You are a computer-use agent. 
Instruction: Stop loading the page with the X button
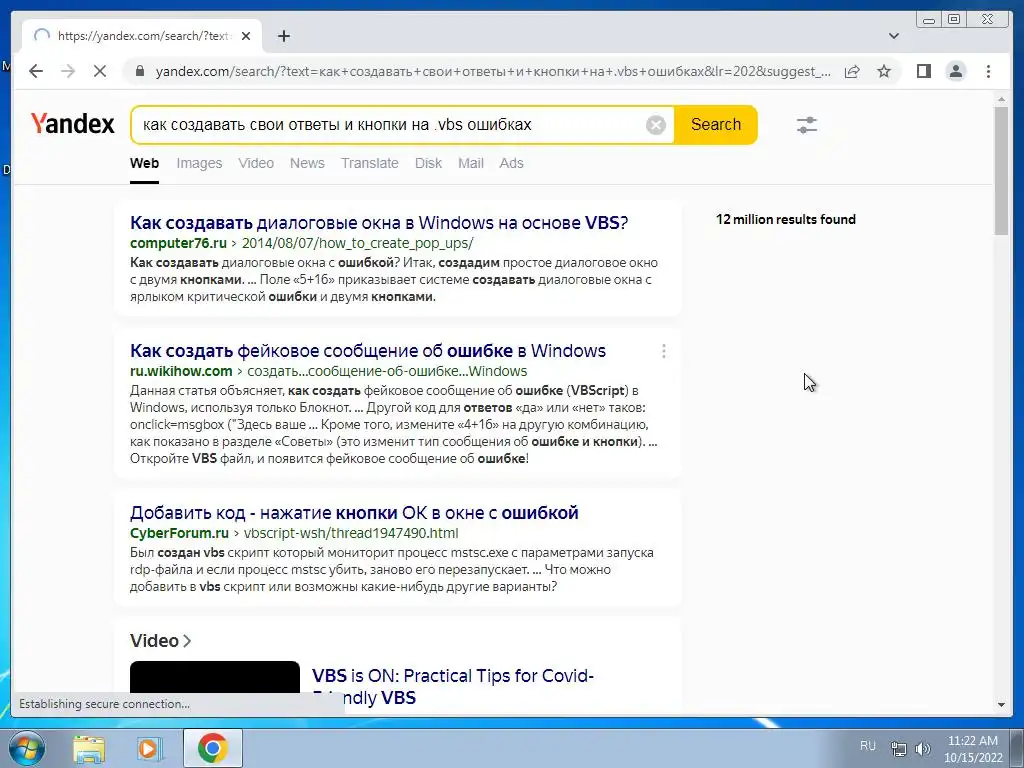coord(100,71)
